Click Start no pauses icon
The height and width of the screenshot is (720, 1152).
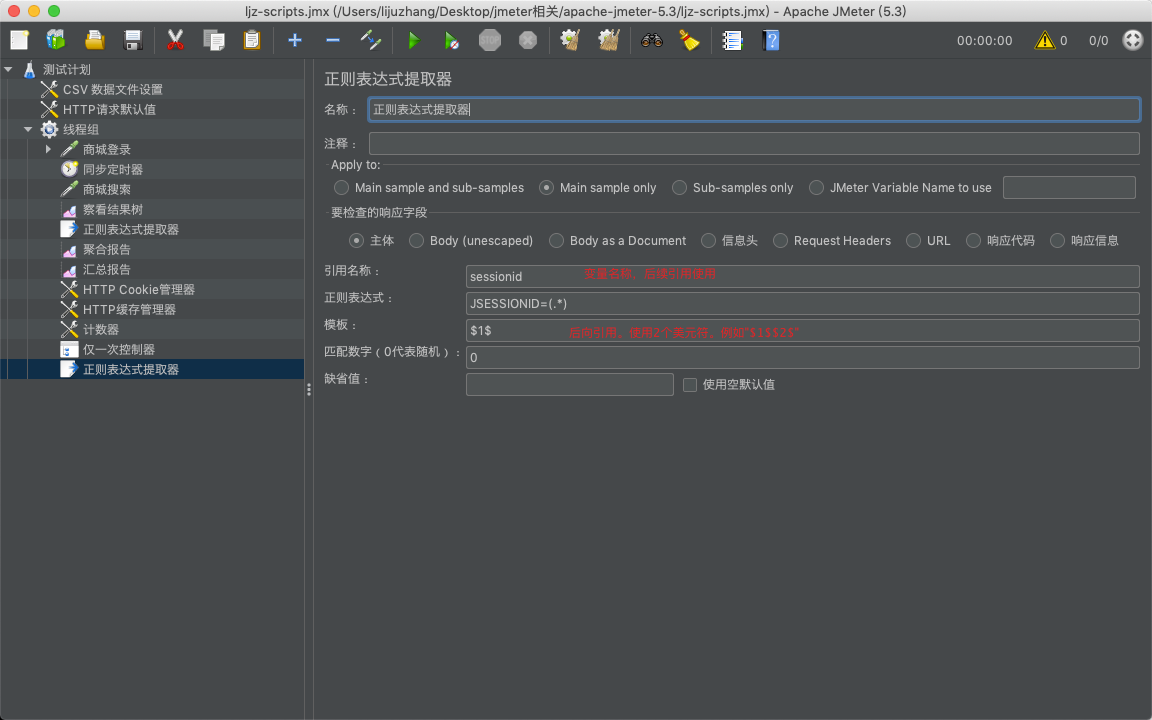451,40
